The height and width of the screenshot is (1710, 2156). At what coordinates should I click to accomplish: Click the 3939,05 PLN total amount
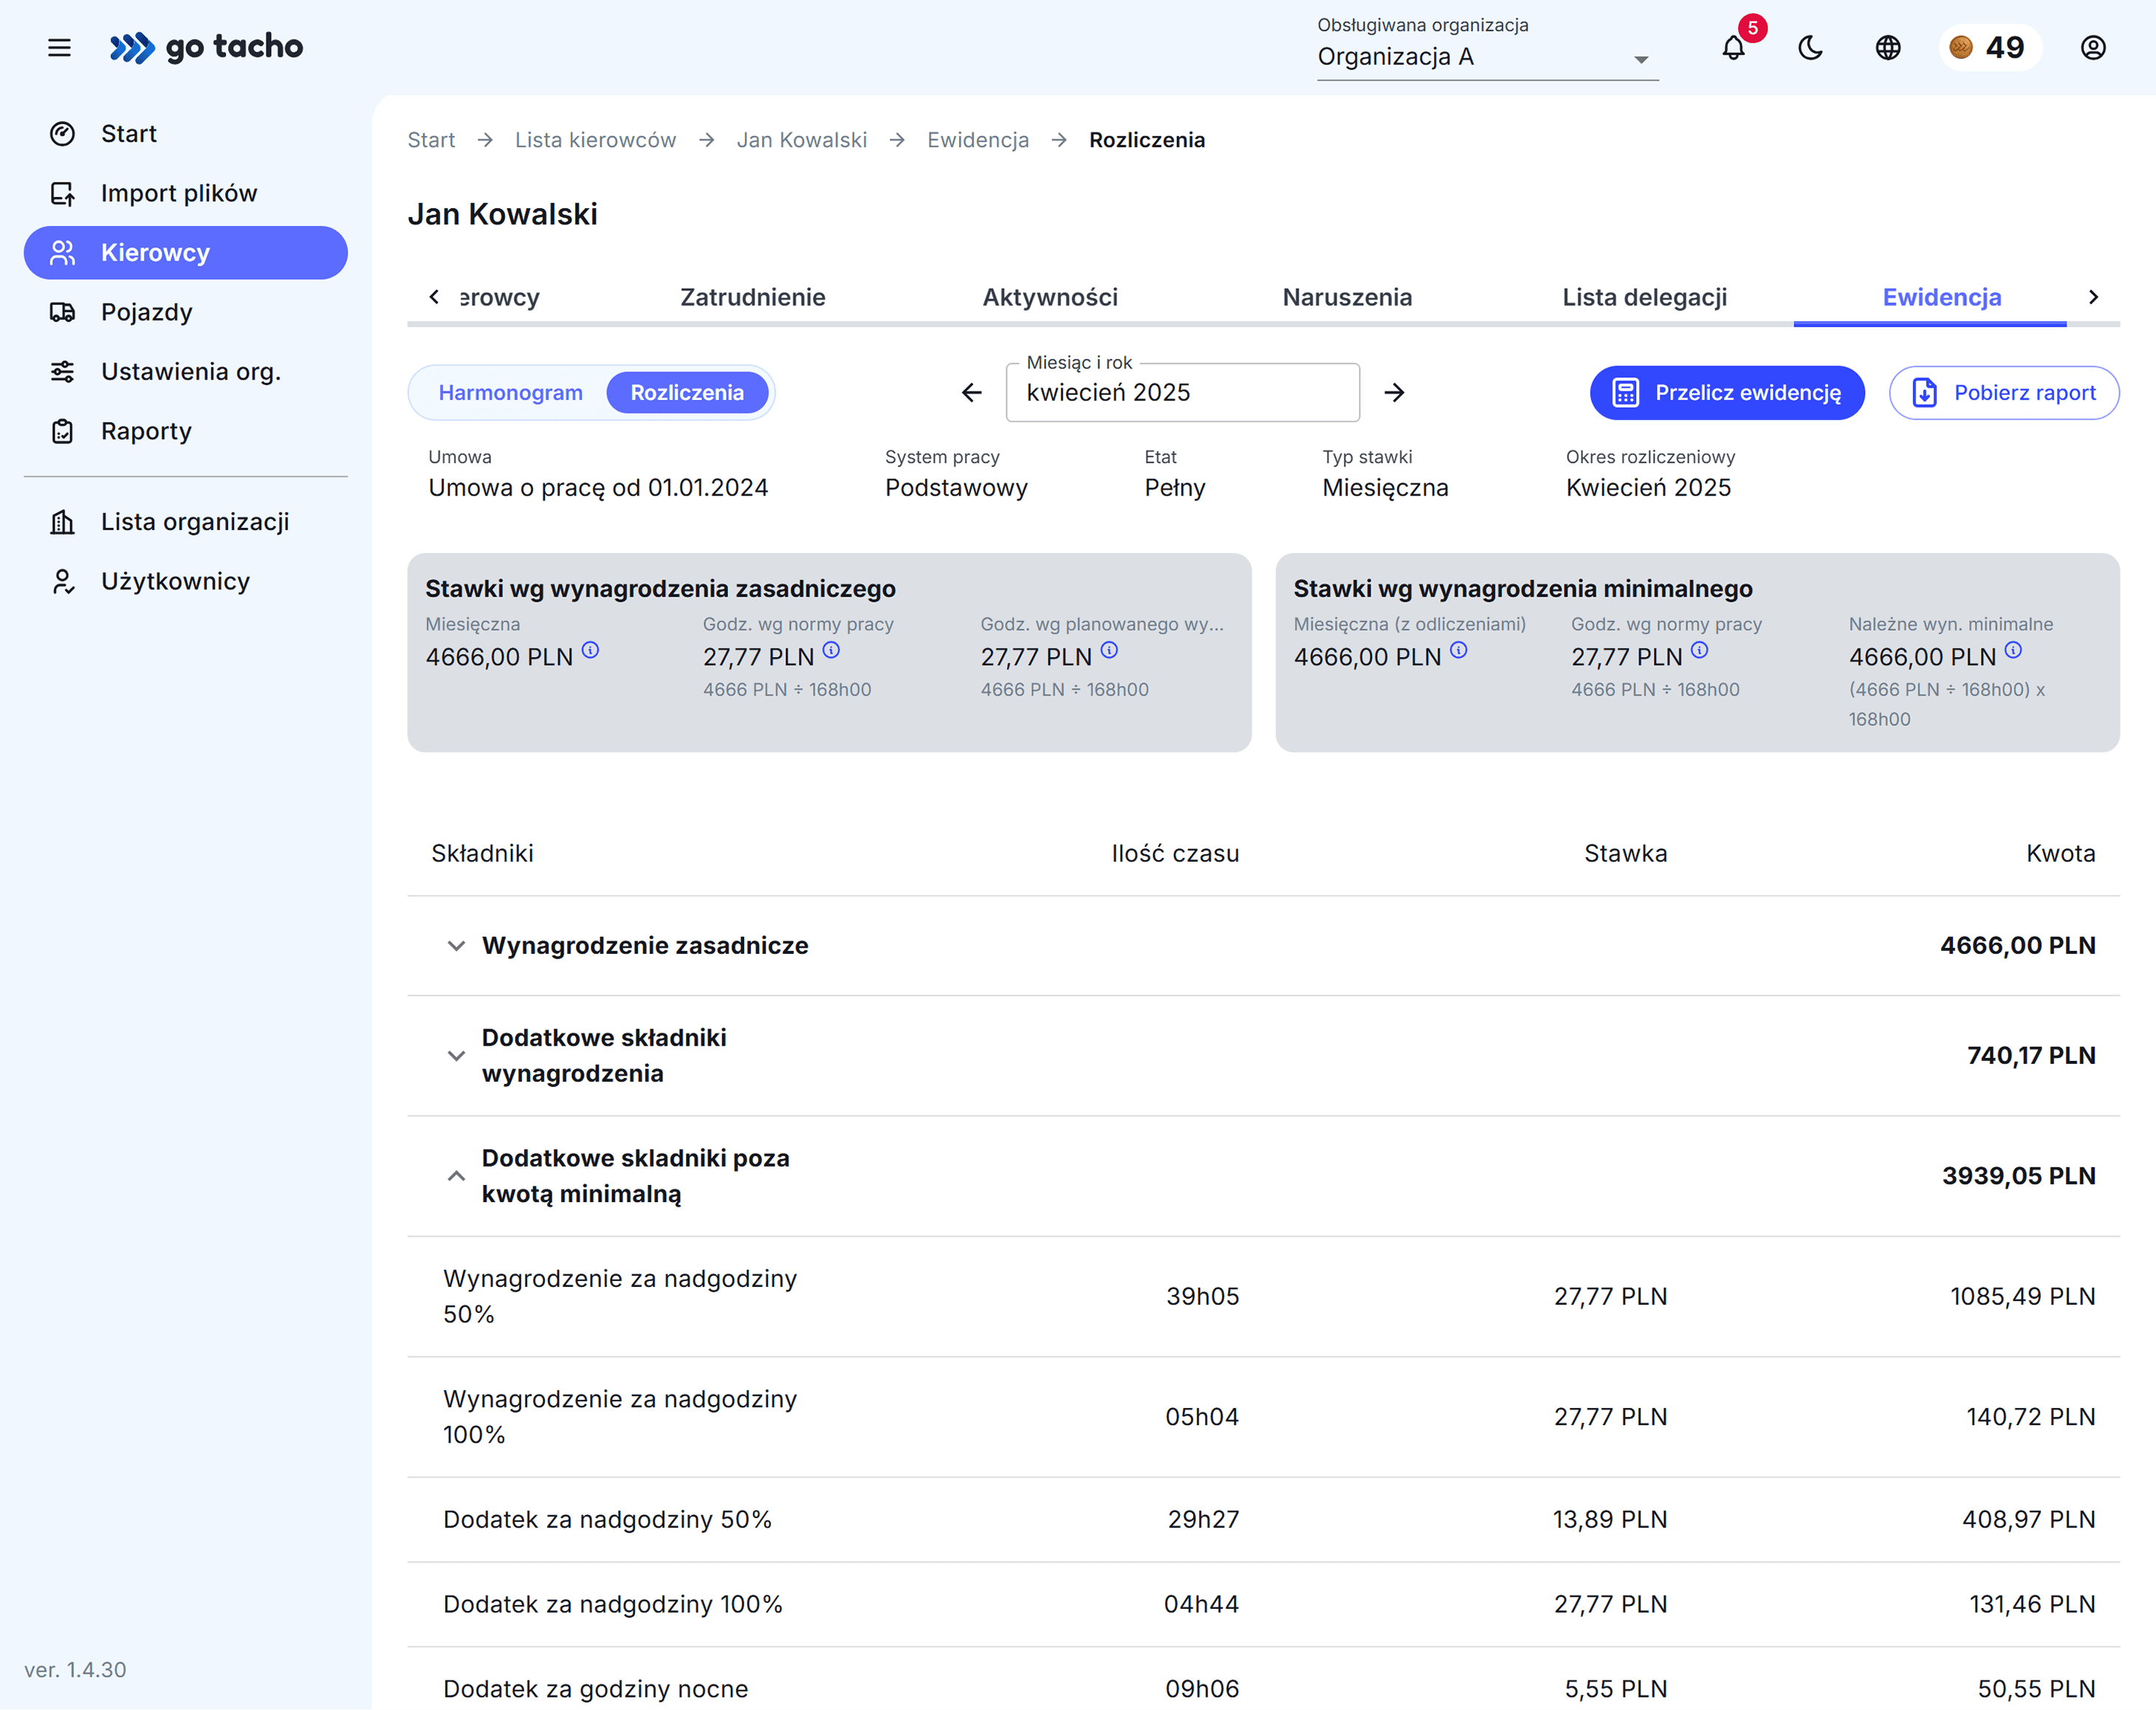(x=2018, y=1176)
